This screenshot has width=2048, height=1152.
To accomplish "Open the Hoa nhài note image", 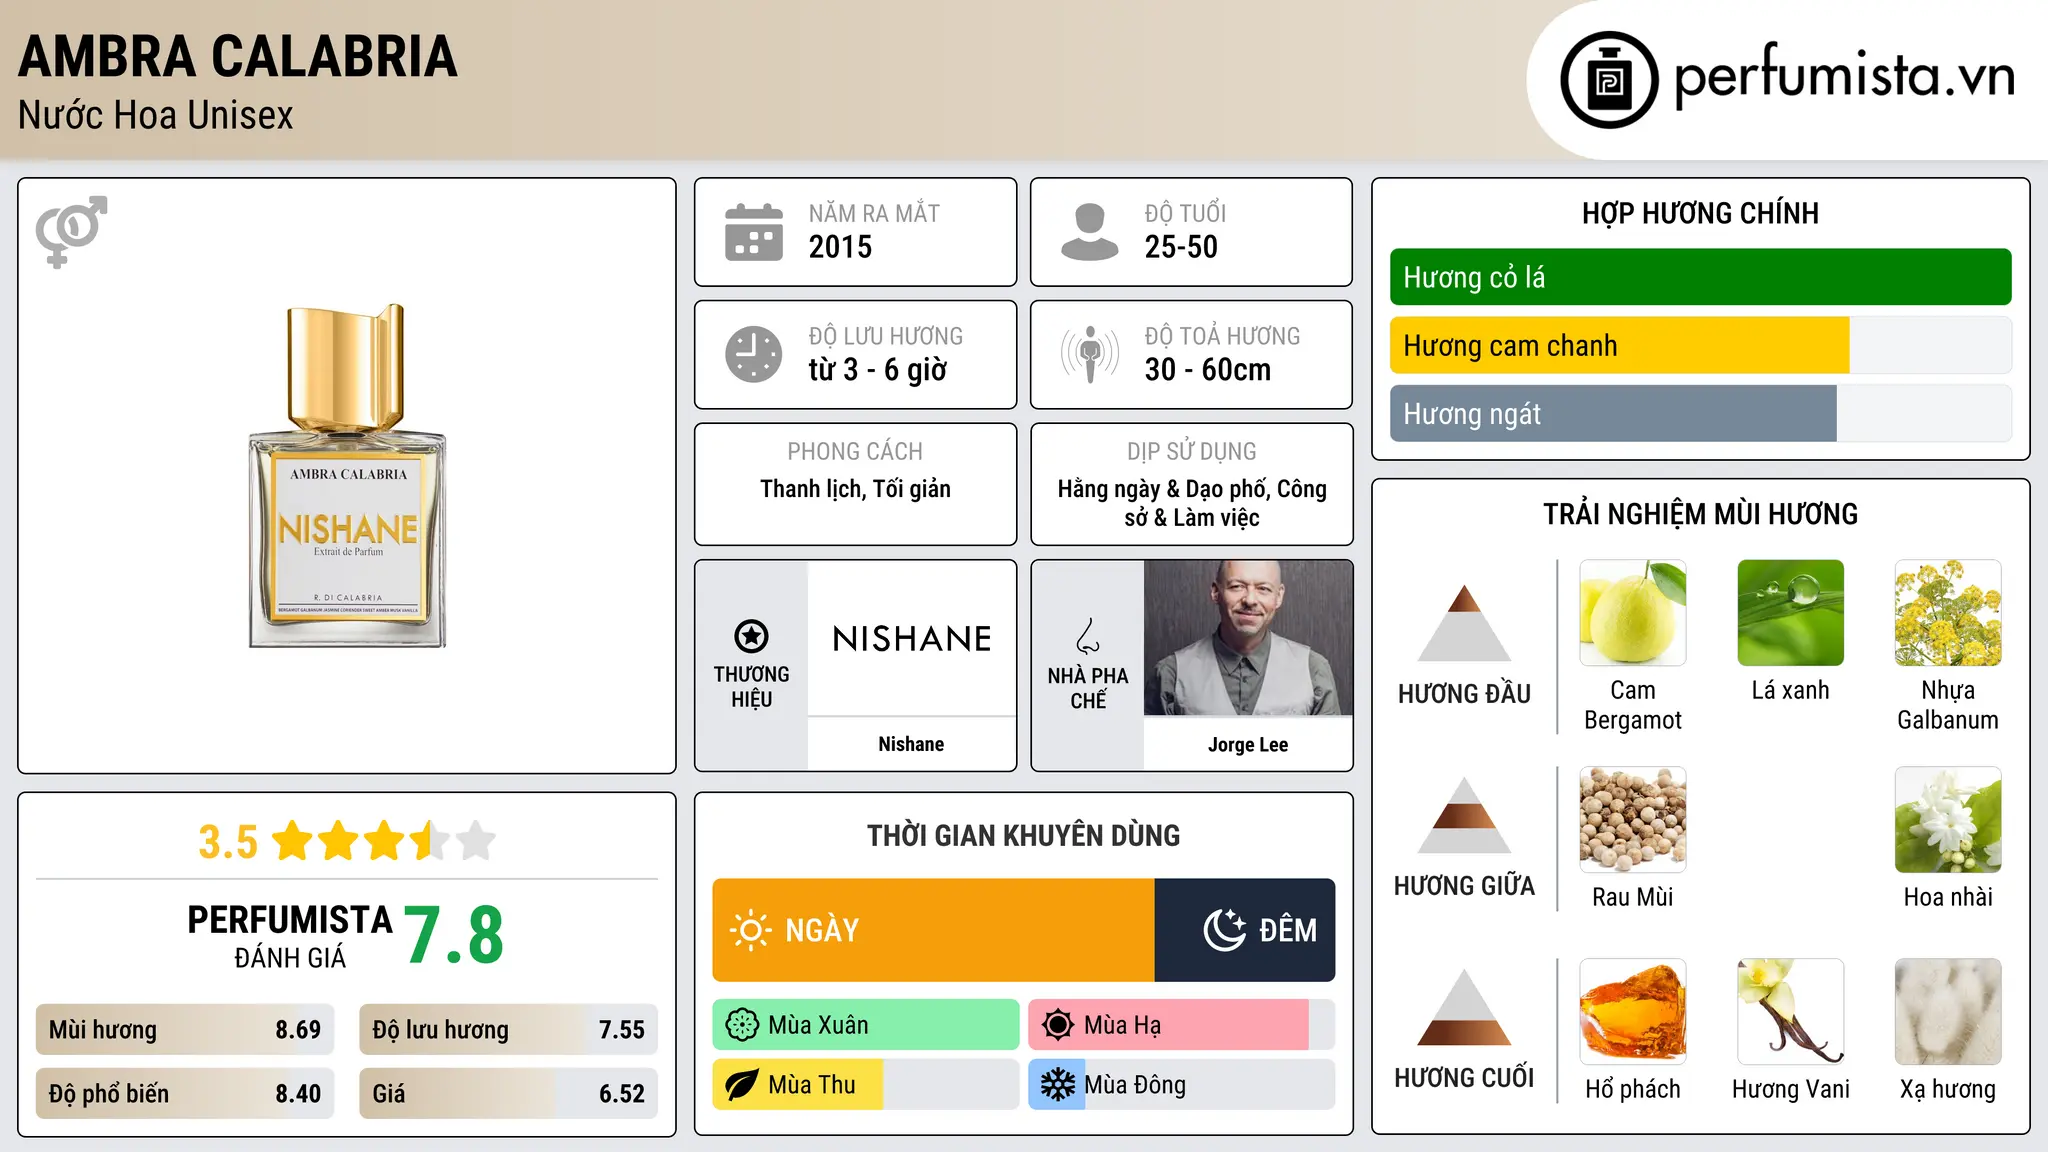I will coord(1948,820).
